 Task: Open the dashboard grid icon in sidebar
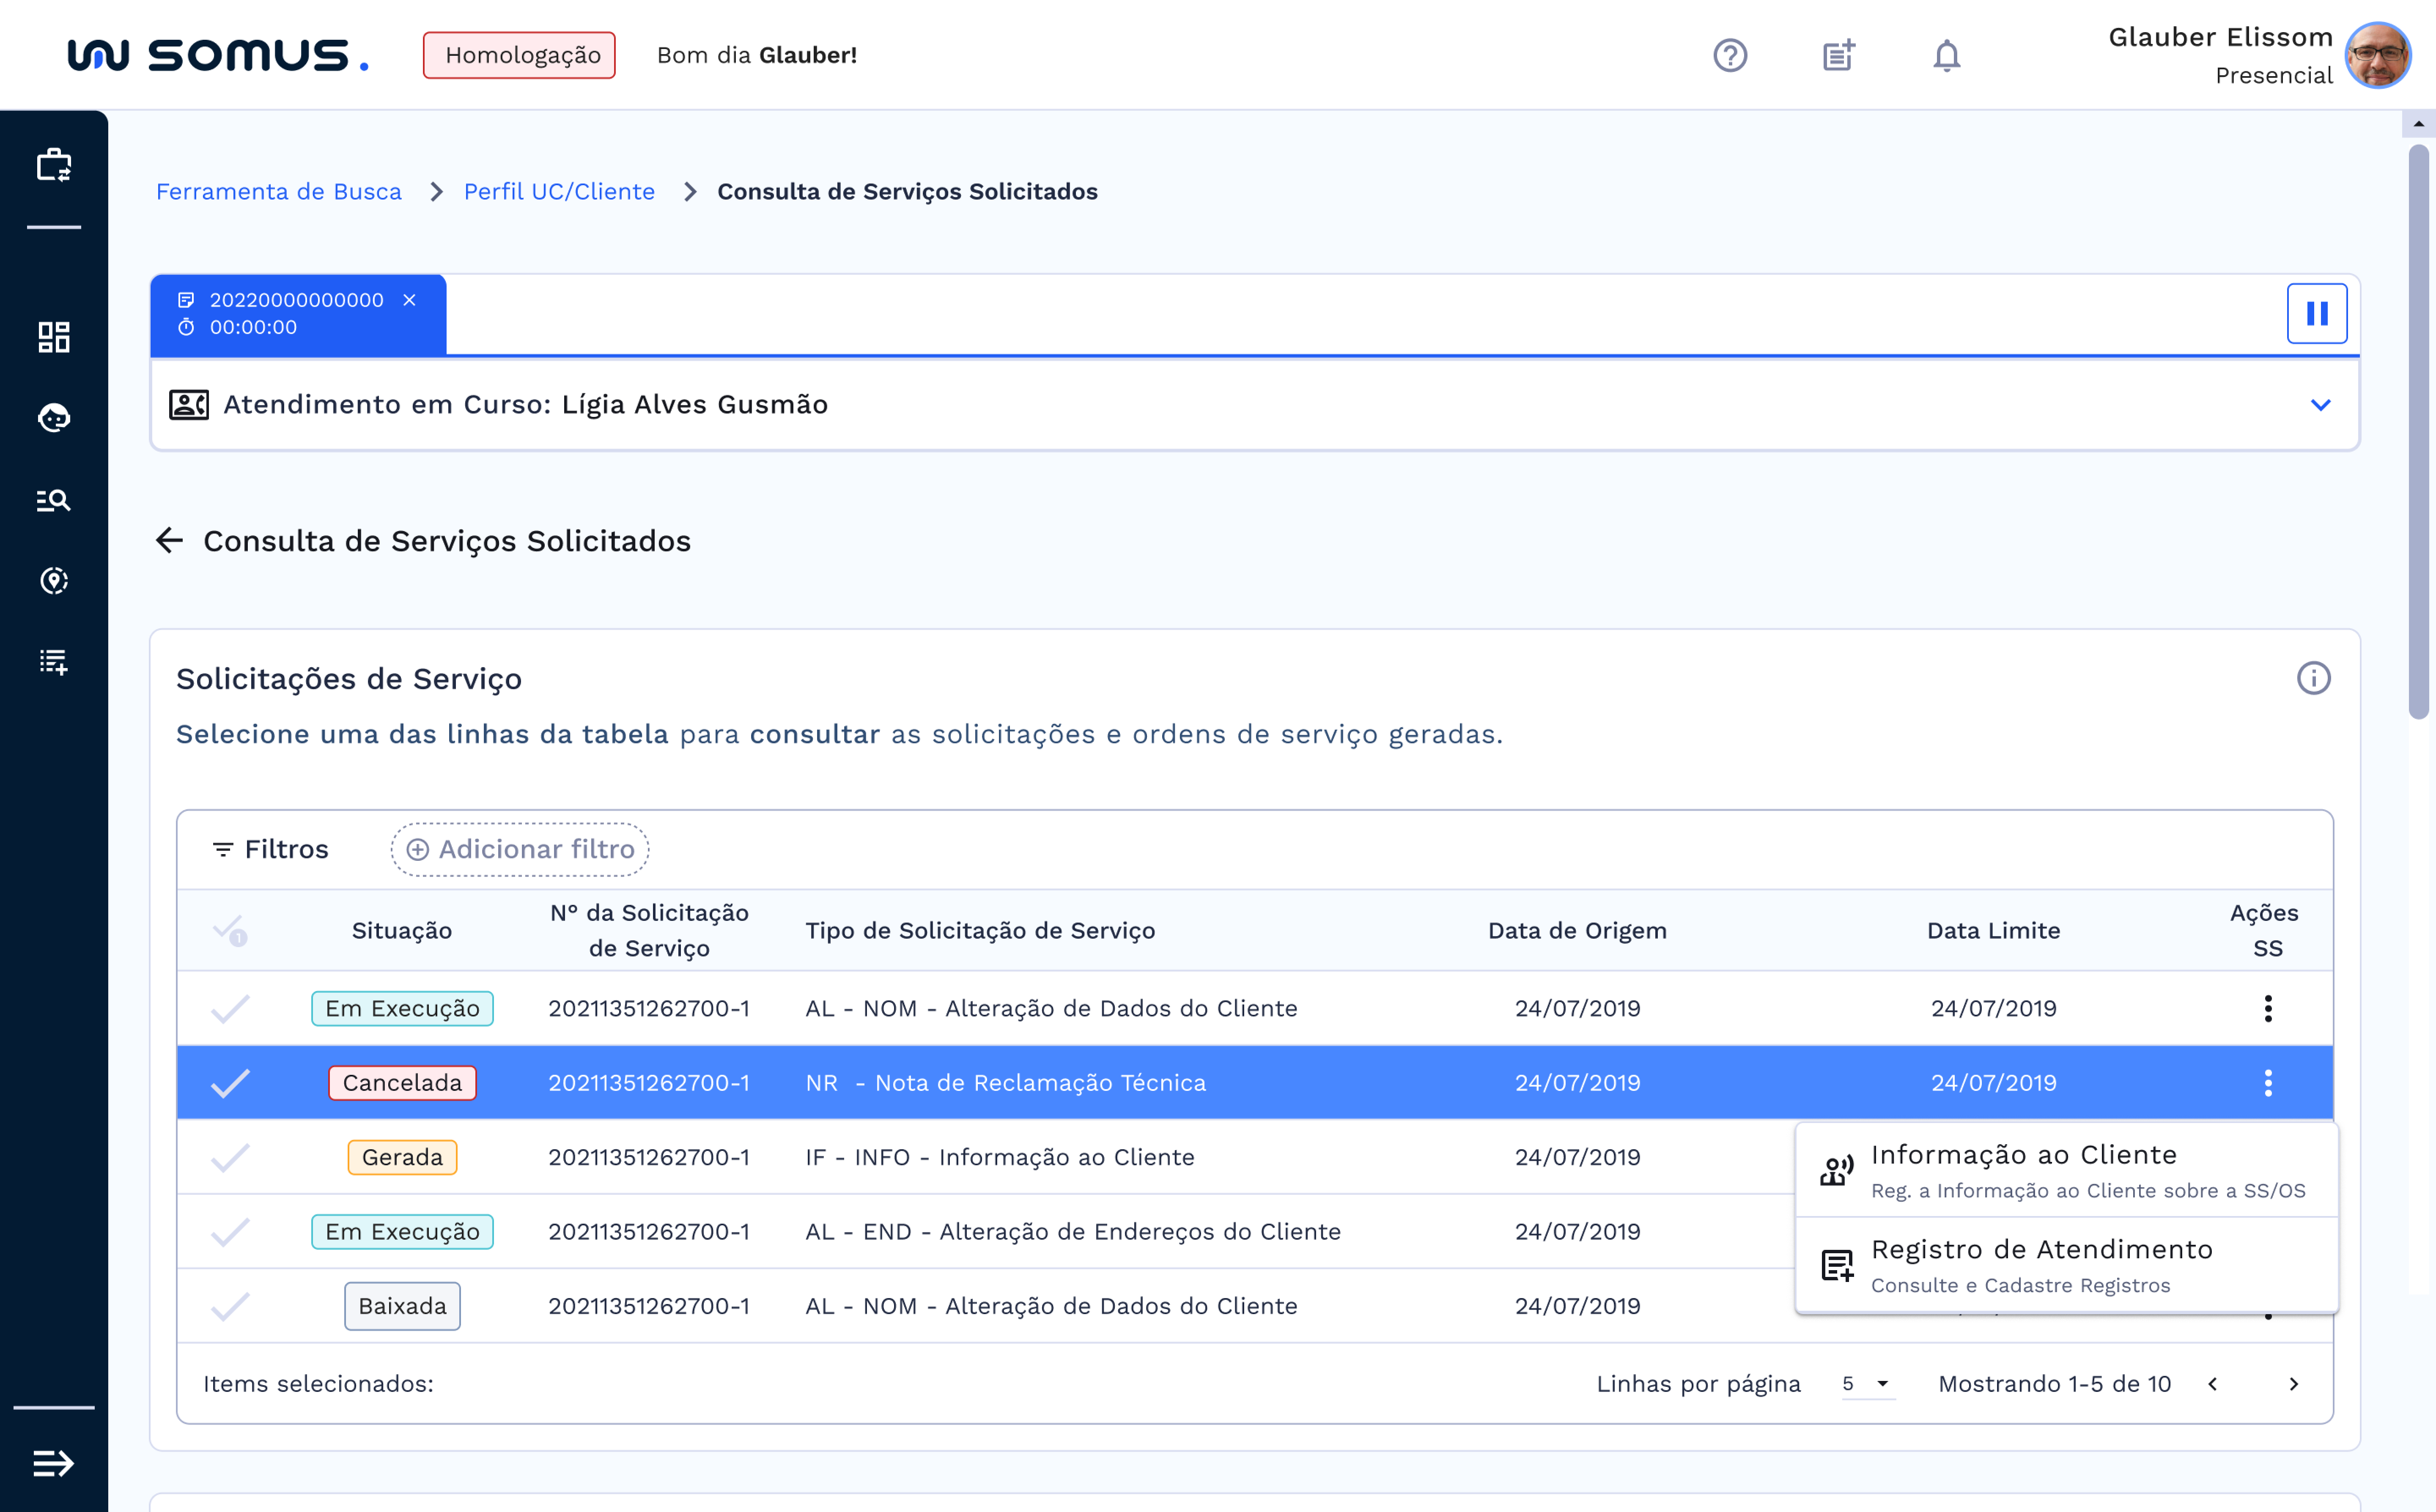pyautogui.click(x=54, y=337)
